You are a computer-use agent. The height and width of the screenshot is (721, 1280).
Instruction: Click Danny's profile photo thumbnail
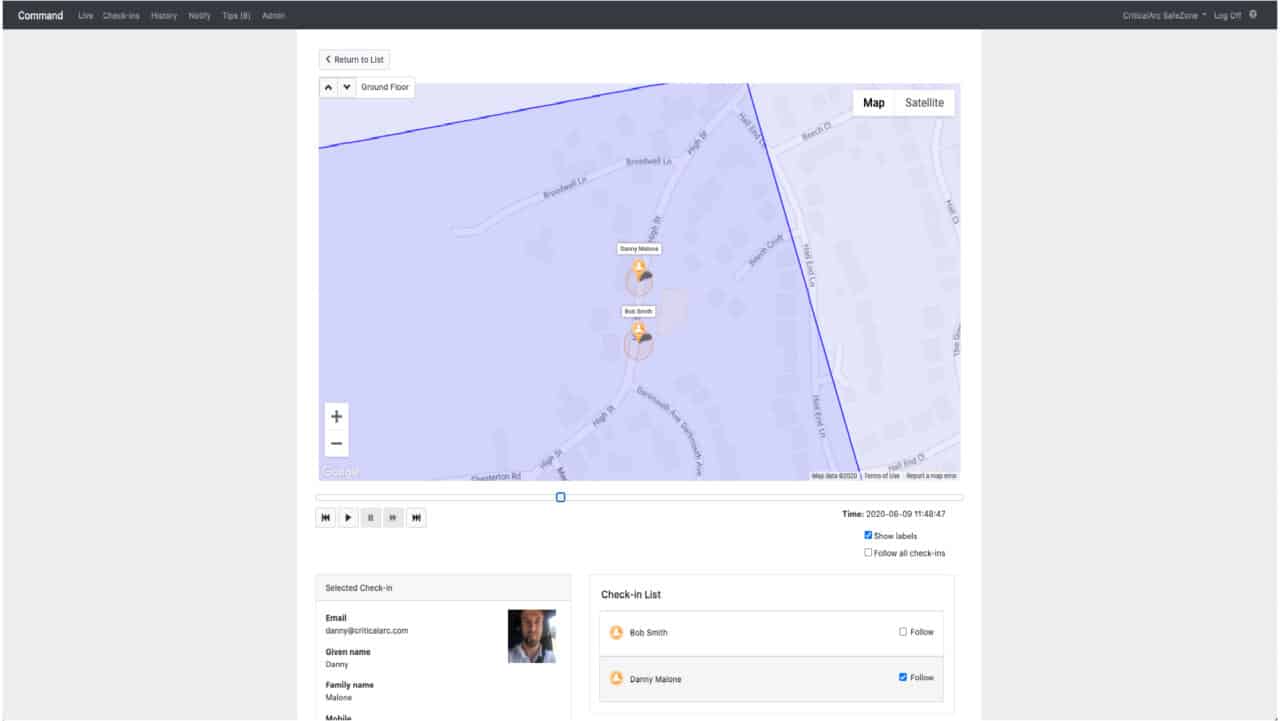(531, 635)
